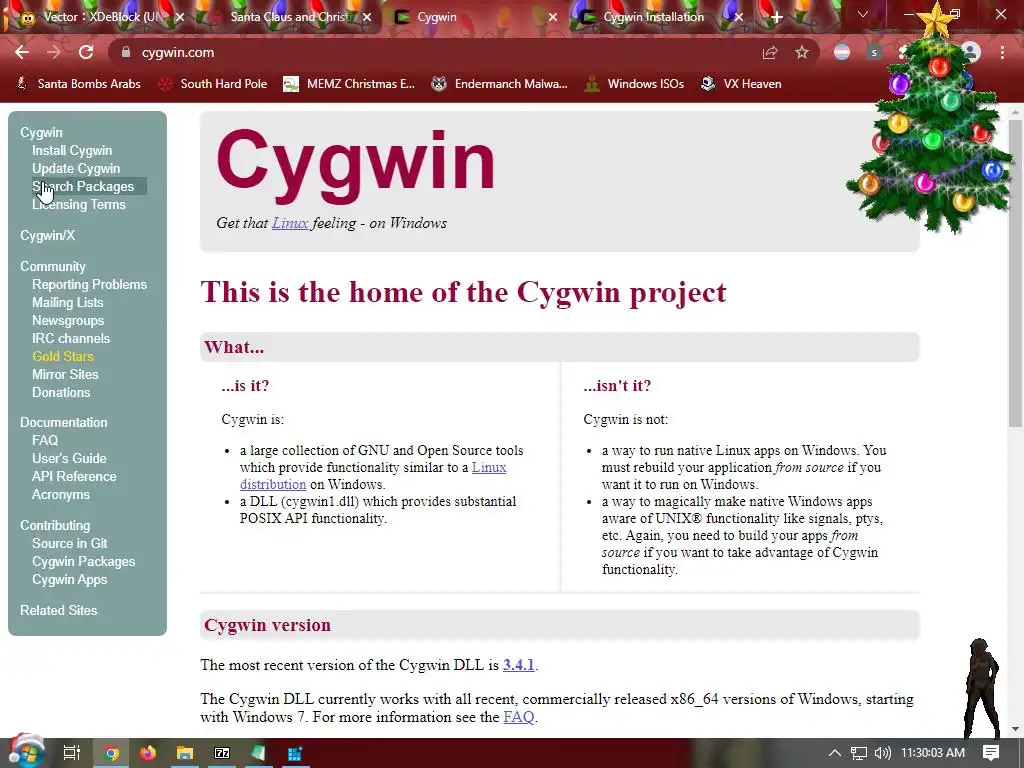Close the Santa Claus and Christ tab

pos(367,18)
